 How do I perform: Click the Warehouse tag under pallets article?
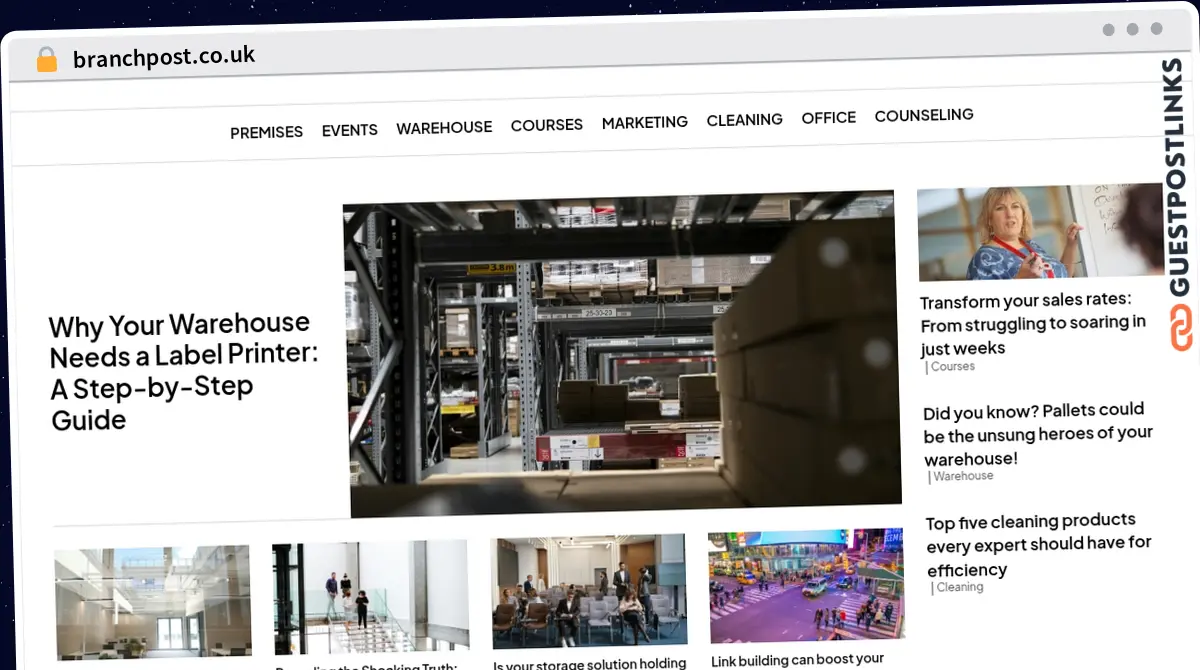(x=961, y=477)
